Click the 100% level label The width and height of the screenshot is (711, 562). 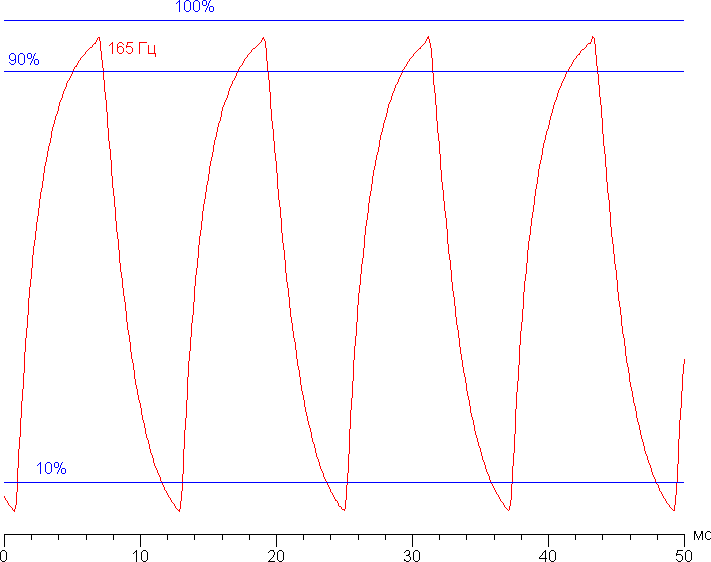coord(195,6)
